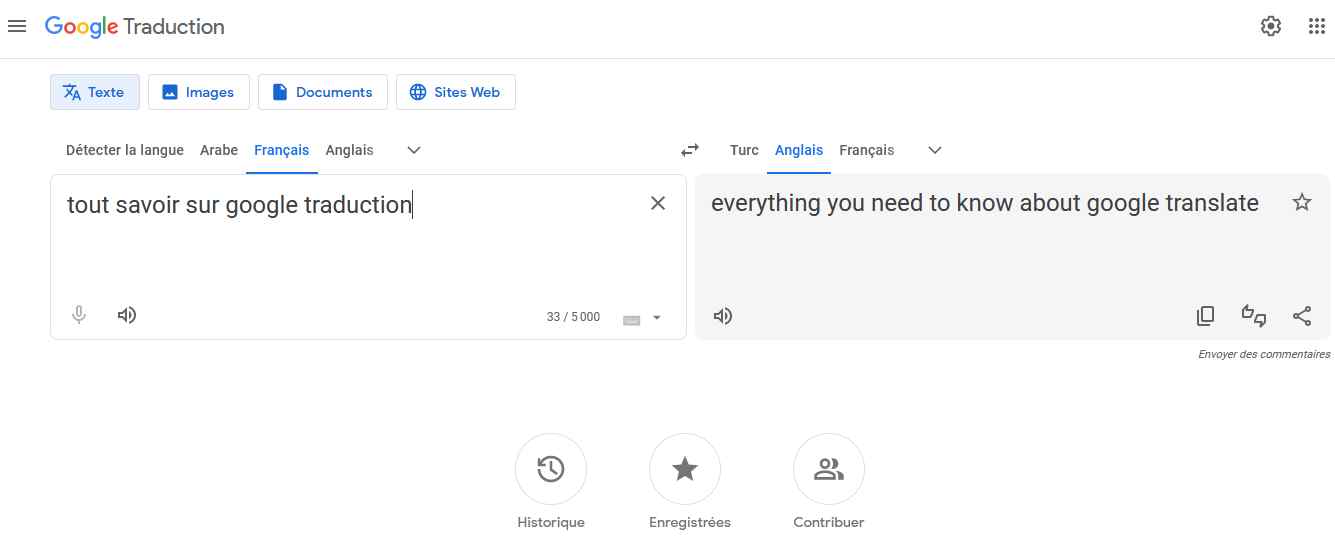Rate this translation with thumbs icon
Screen dimensions: 1335x551
tap(1254, 316)
